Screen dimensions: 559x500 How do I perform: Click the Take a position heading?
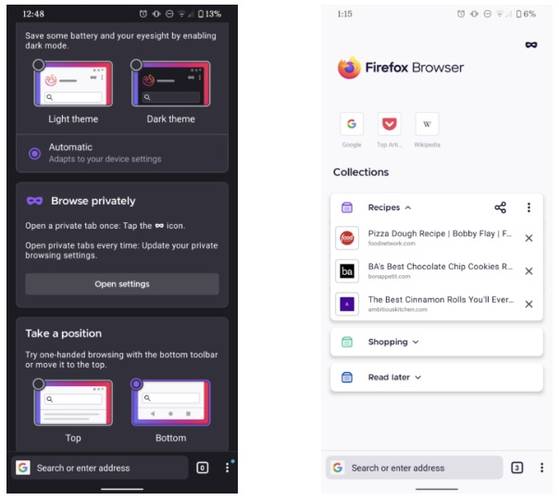[x=63, y=334]
